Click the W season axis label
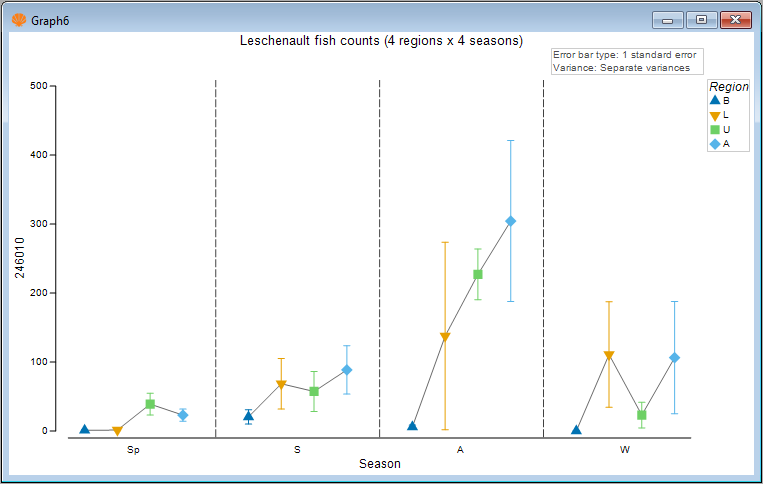 point(625,449)
